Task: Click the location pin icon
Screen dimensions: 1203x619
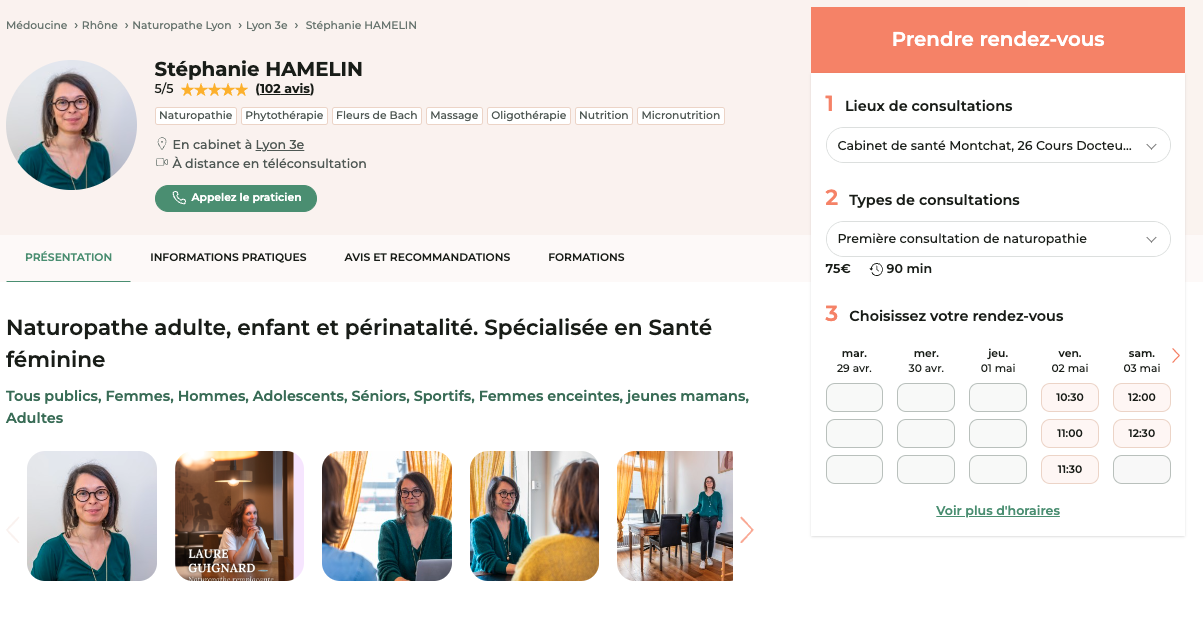Action: pos(162,144)
